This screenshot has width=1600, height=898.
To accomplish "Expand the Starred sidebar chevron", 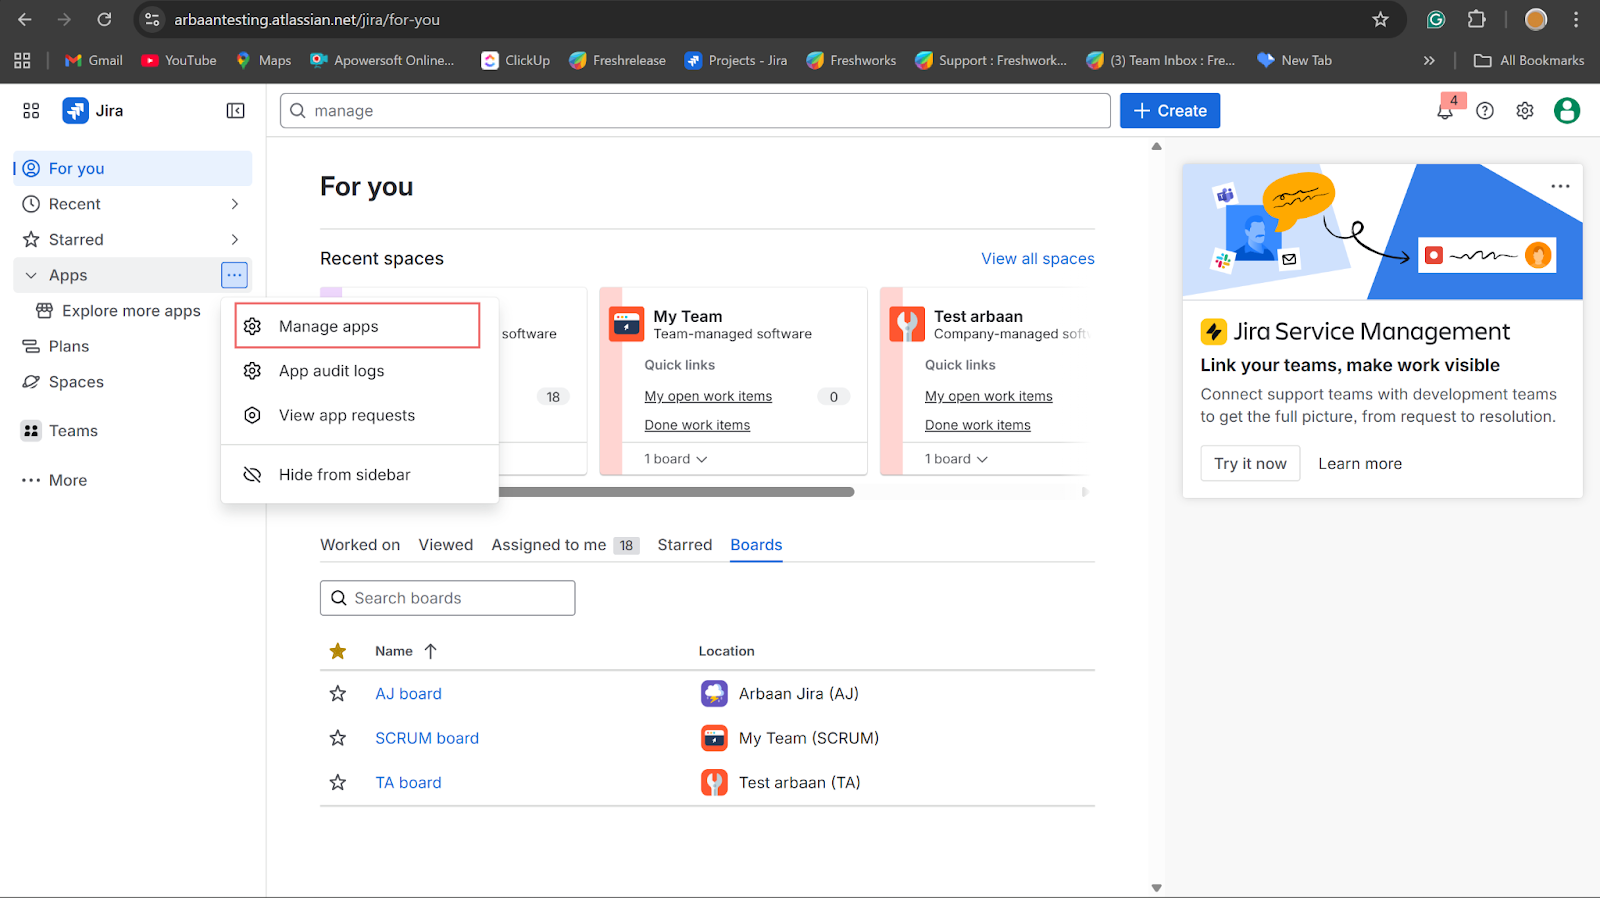I will pos(235,240).
